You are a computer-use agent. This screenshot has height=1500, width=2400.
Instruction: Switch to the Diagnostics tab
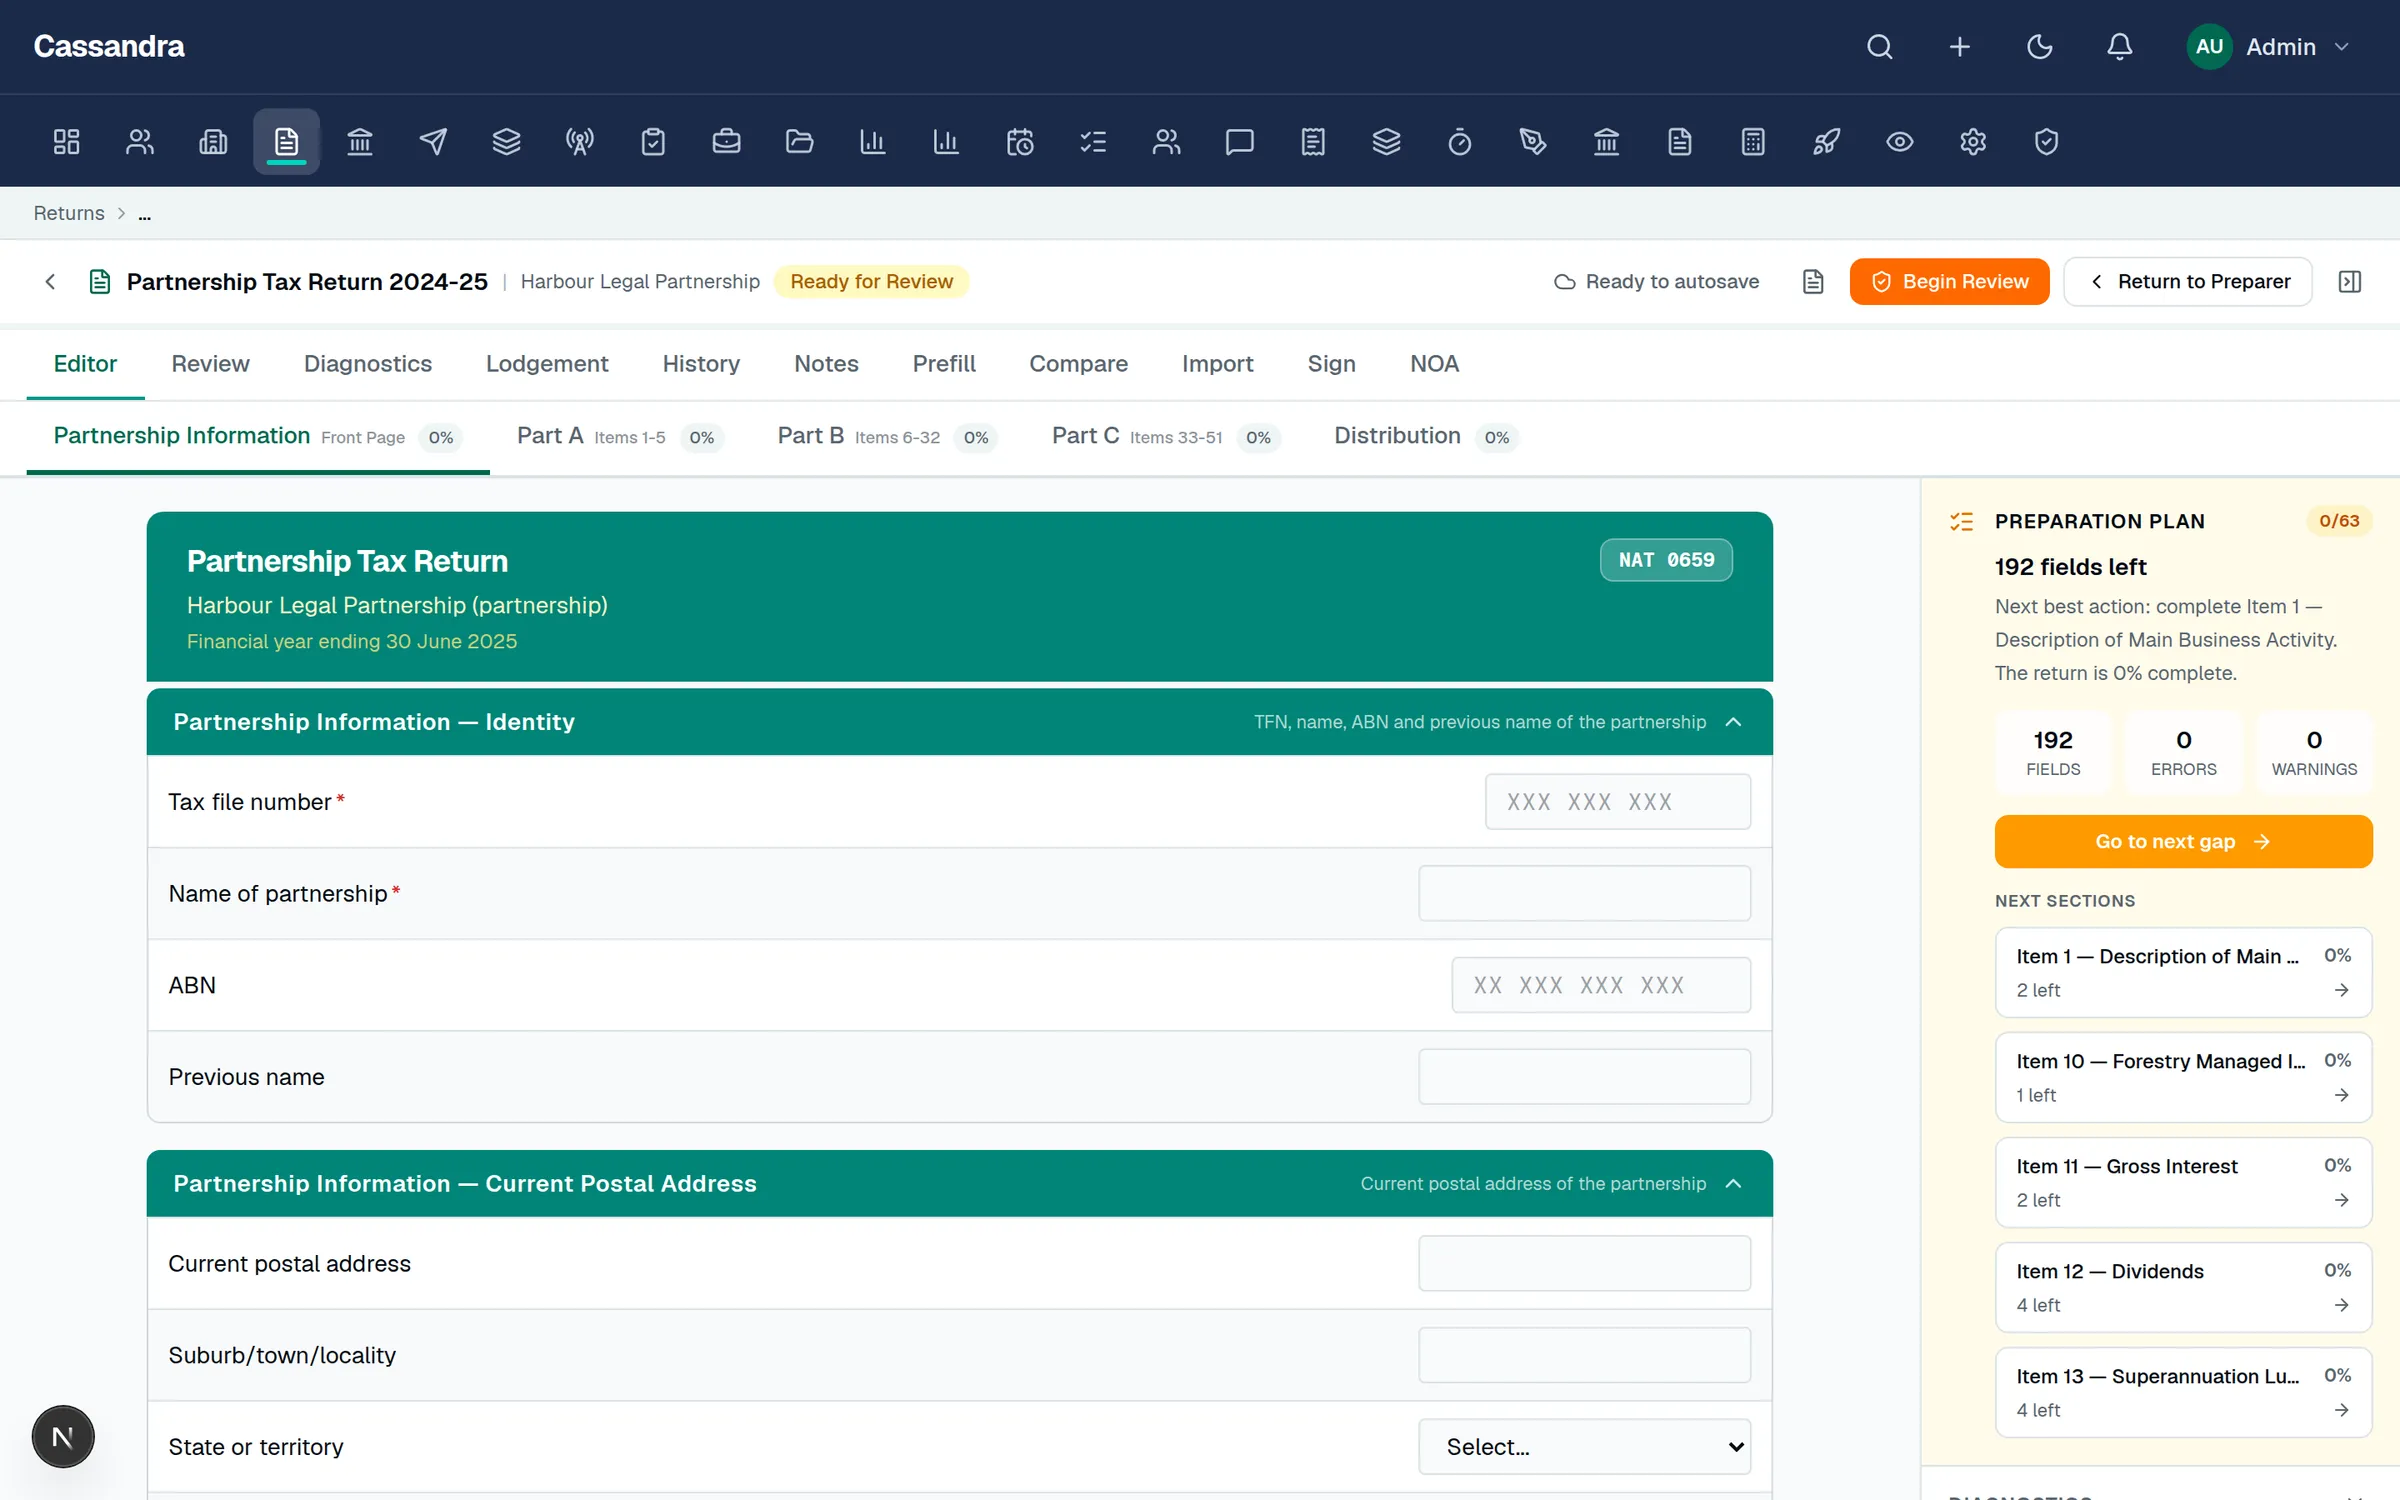pyautogui.click(x=368, y=364)
